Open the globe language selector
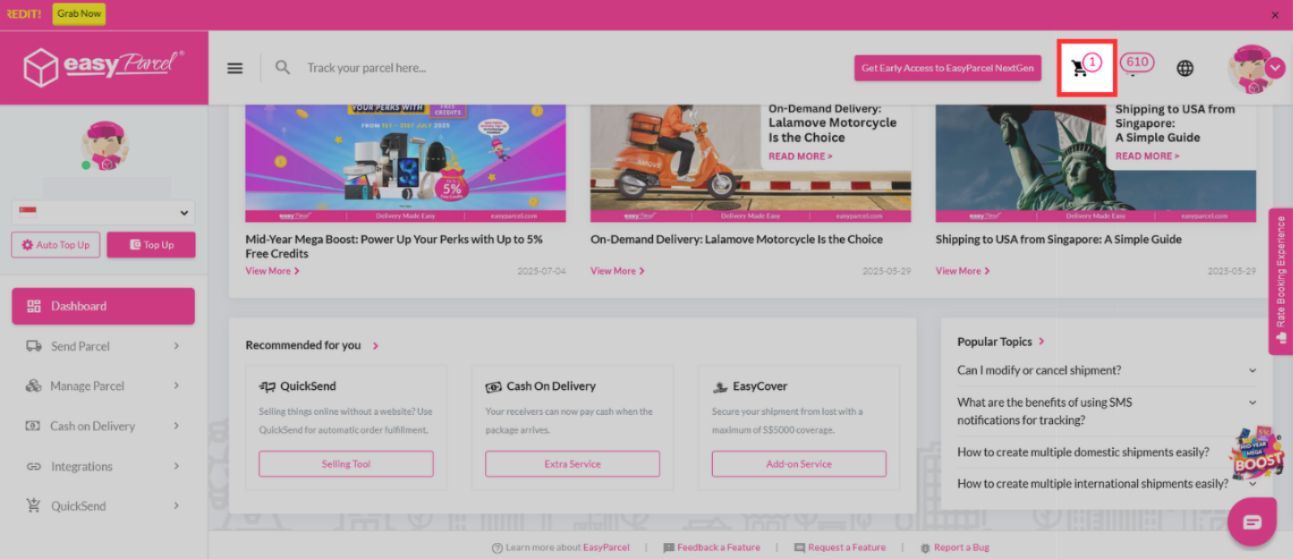This screenshot has height=559, width=1293. click(1185, 68)
